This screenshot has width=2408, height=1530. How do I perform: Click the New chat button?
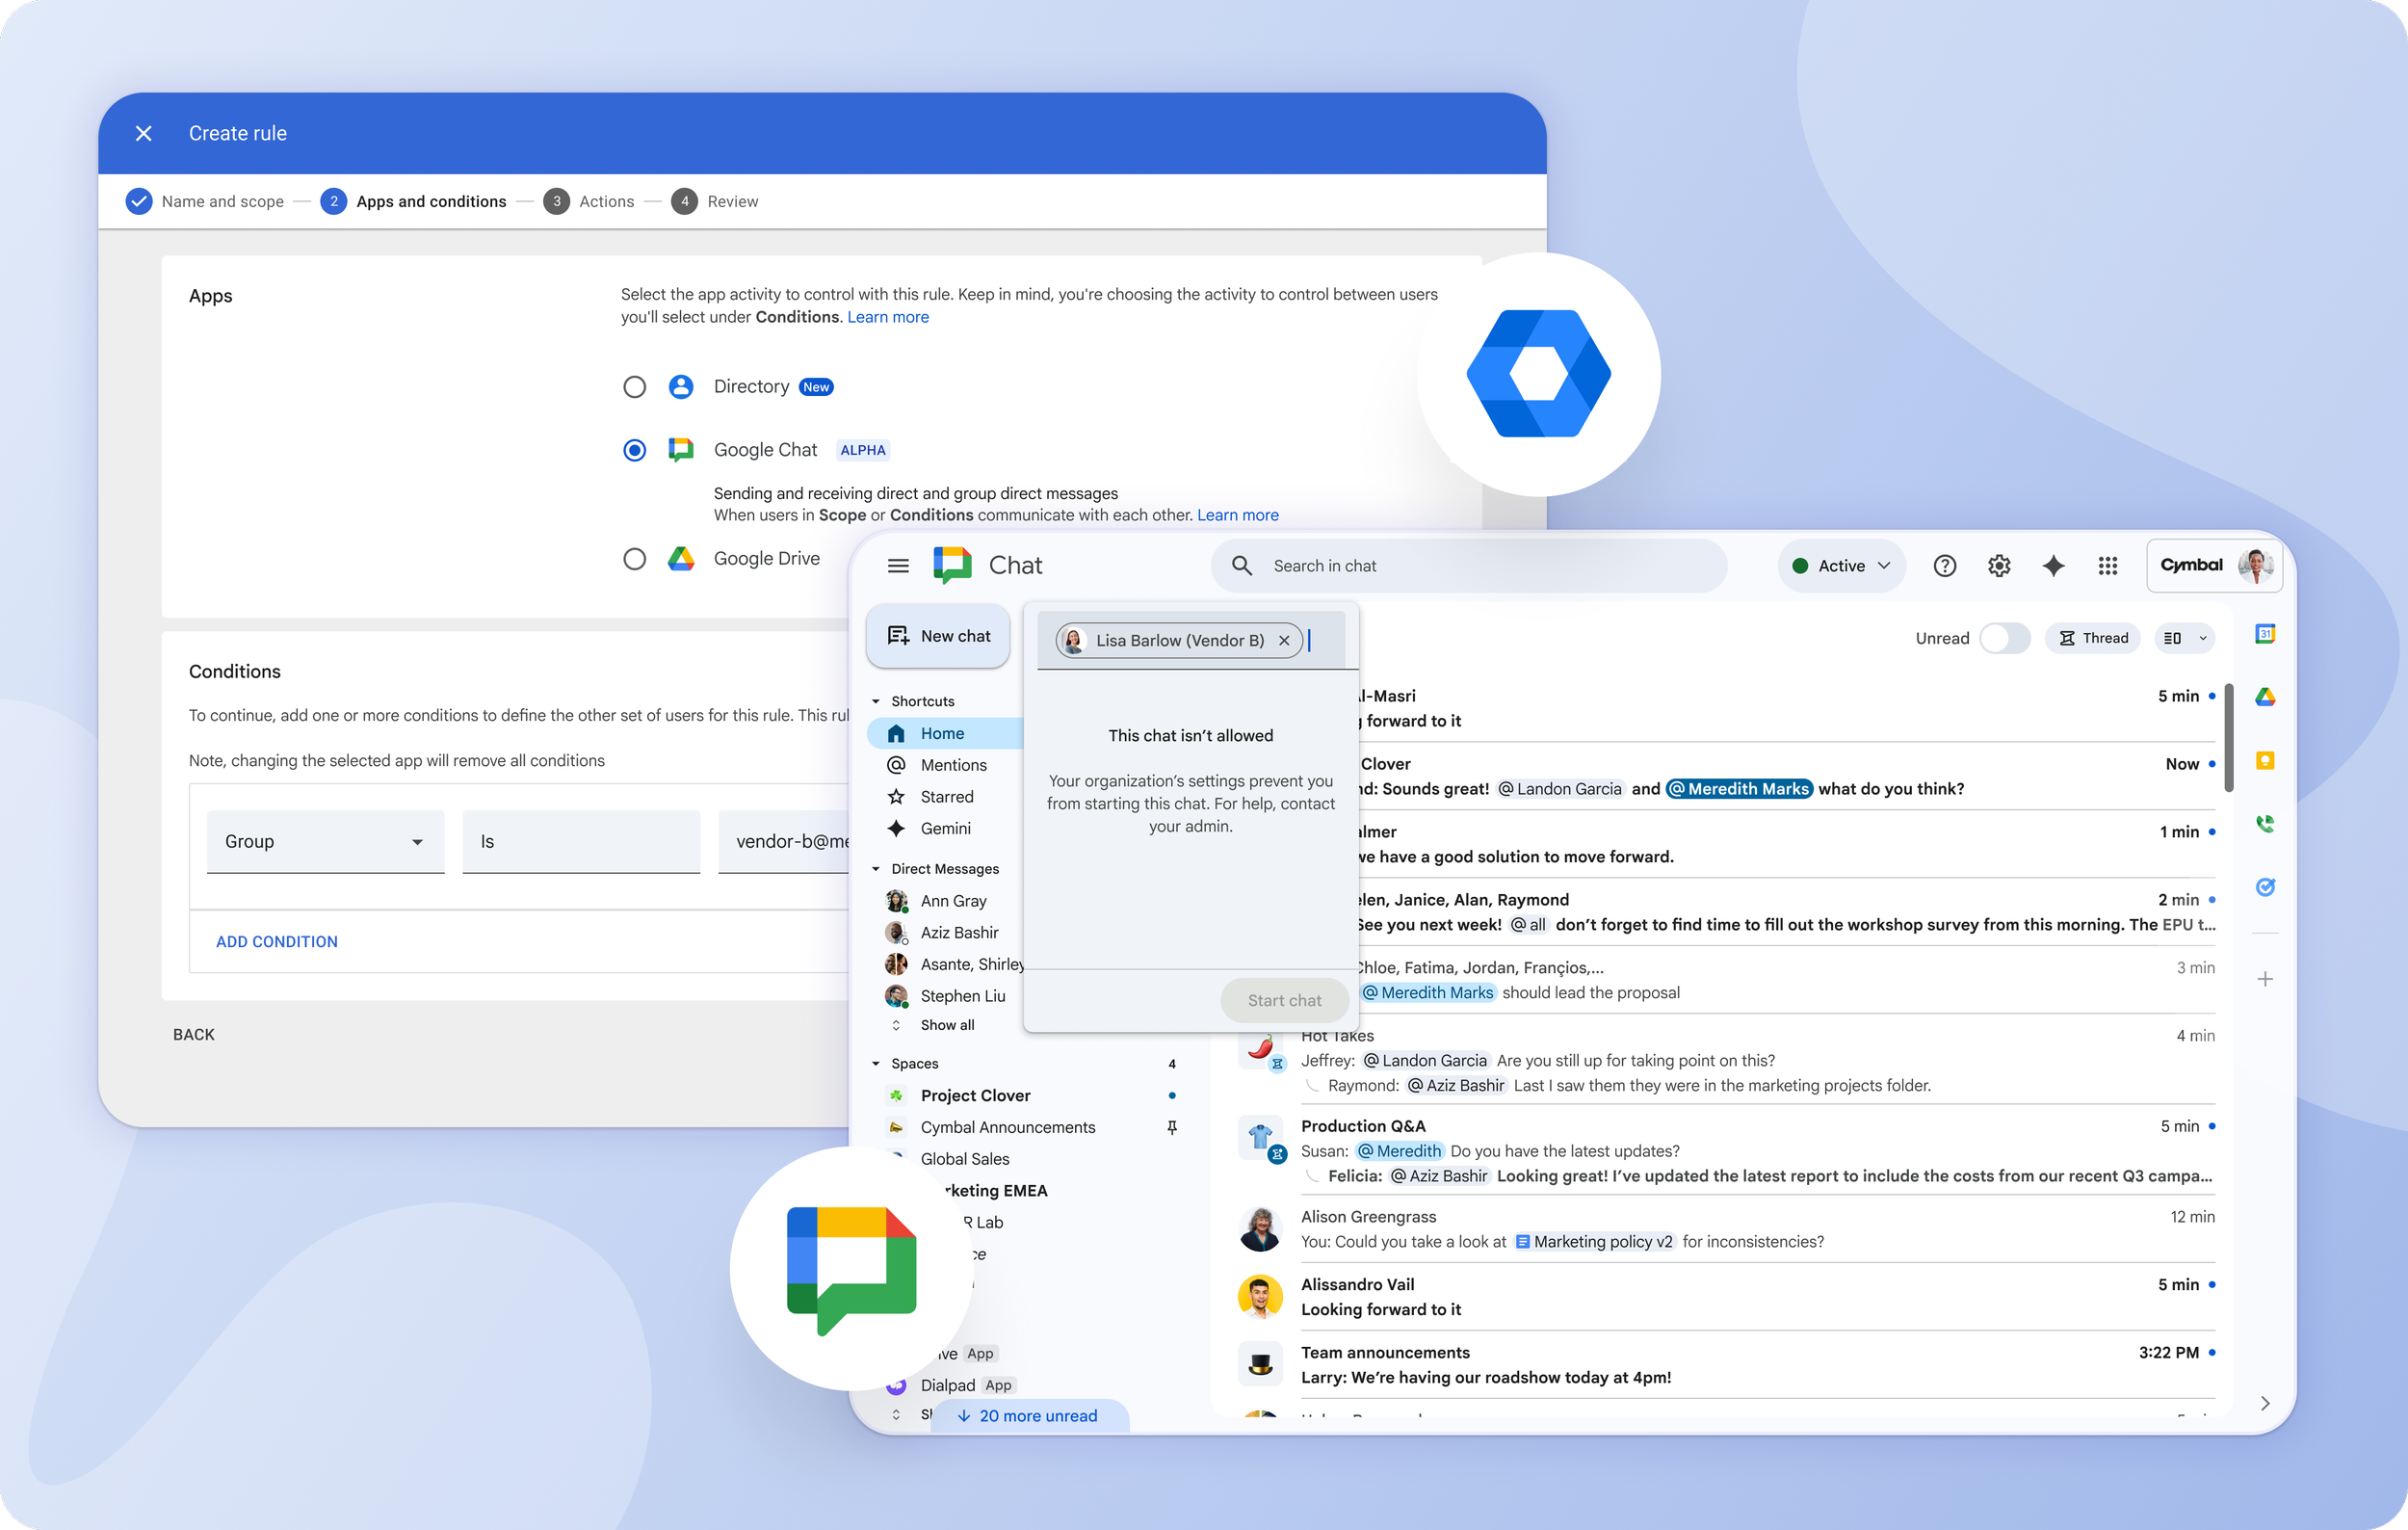point(938,636)
